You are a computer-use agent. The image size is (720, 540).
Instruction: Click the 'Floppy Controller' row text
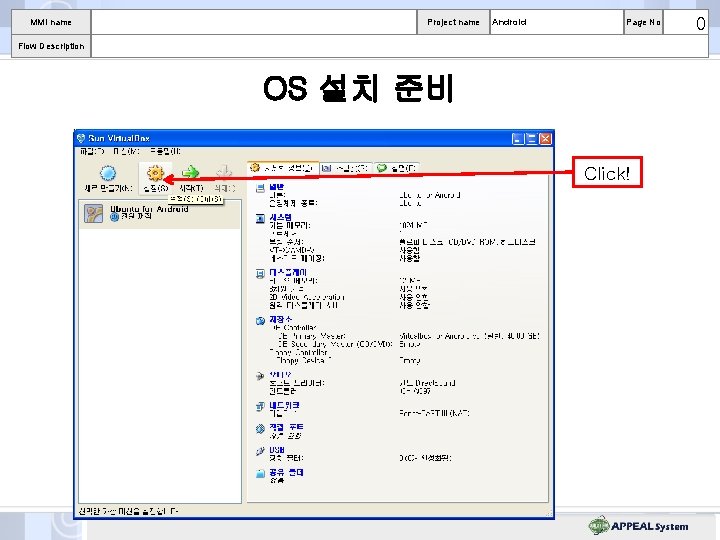pyautogui.click(x=299, y=352)
